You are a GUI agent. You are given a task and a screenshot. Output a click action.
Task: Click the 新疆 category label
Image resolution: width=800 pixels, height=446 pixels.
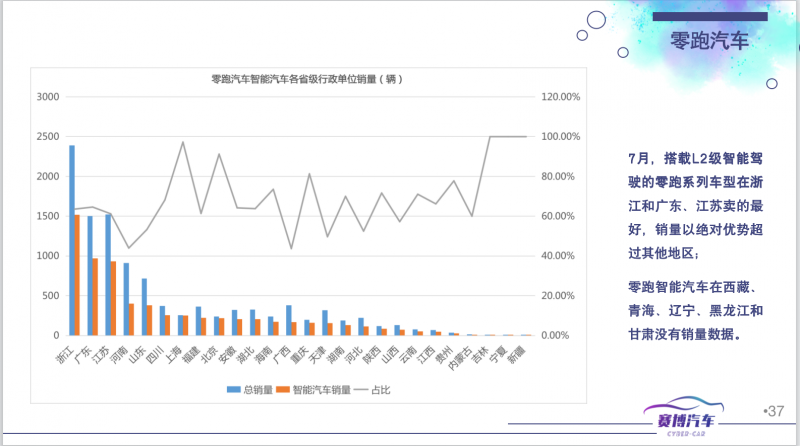point(516,354)
